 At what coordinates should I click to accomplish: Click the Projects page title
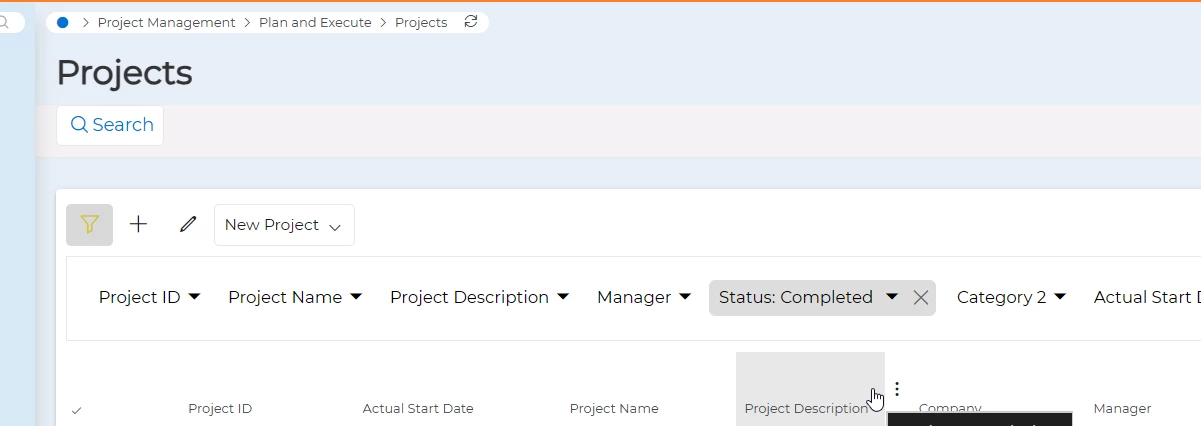124,73
